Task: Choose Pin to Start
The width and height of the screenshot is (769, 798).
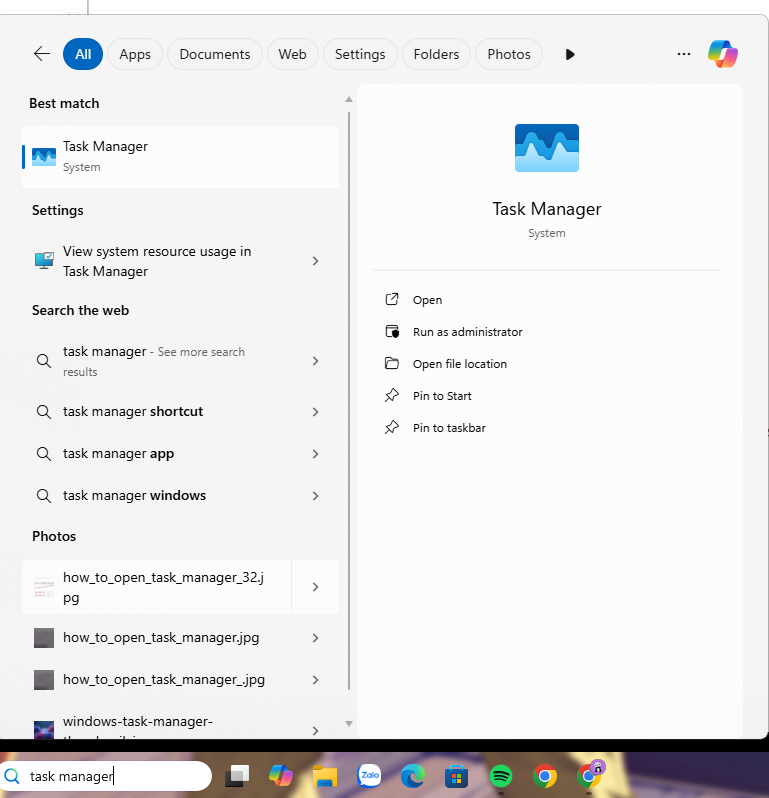Action: (x=442, y=396)
